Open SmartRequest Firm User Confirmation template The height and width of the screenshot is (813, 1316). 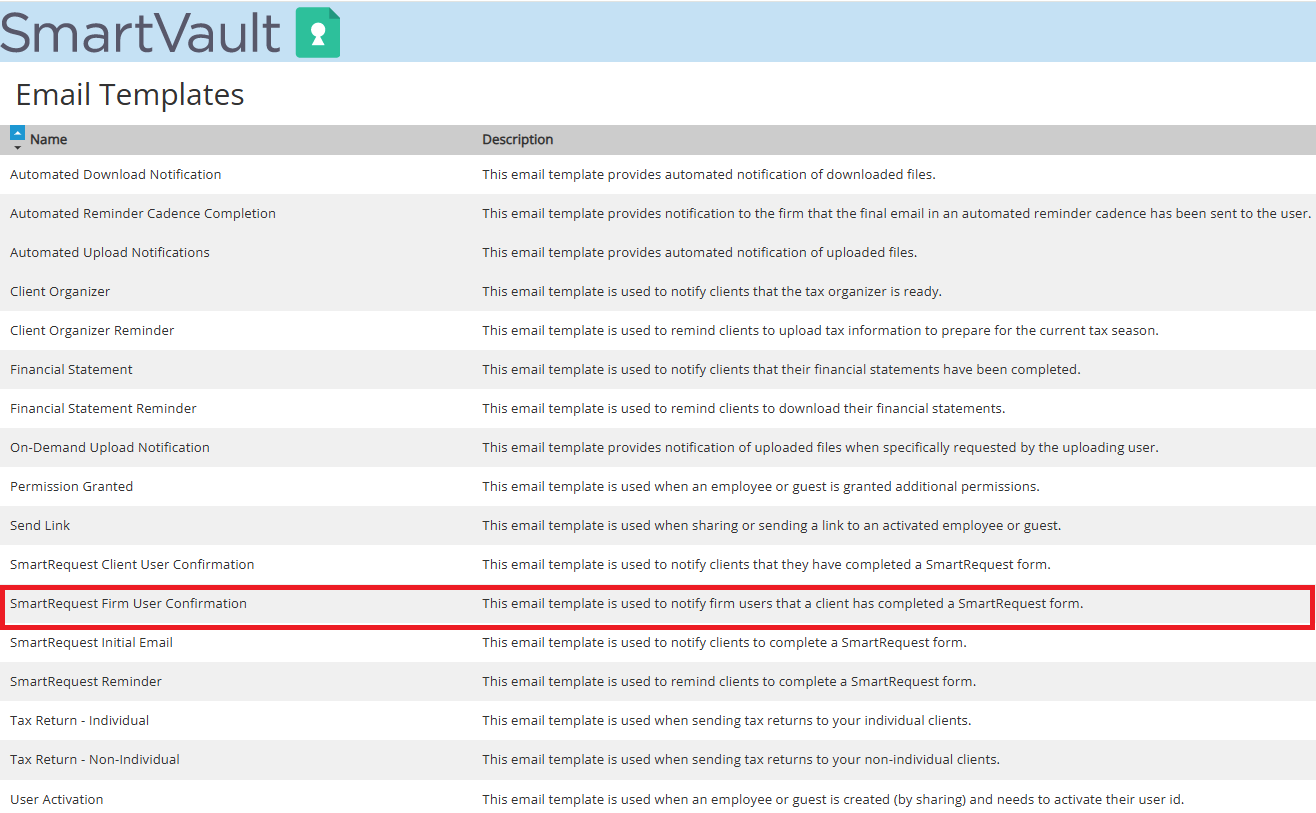pos(128,603)
